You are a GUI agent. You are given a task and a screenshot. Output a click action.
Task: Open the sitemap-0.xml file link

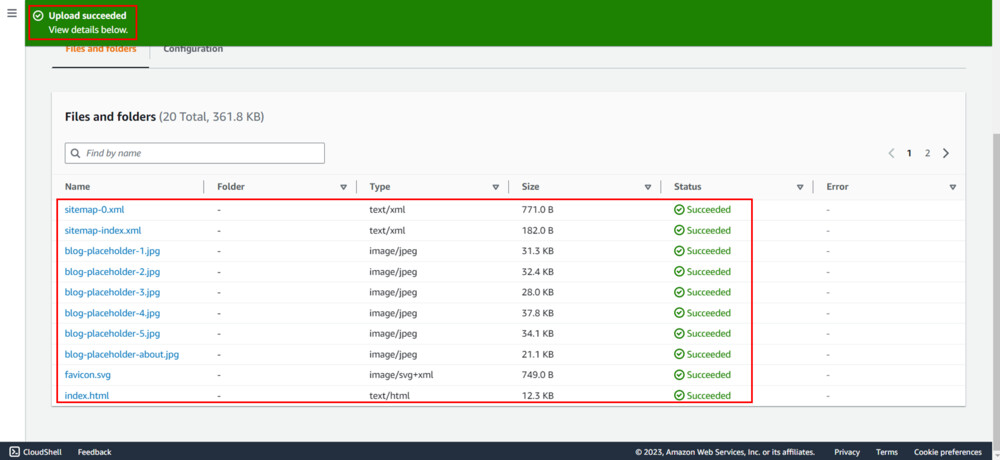pyautogui.click(x=94, y=210)
